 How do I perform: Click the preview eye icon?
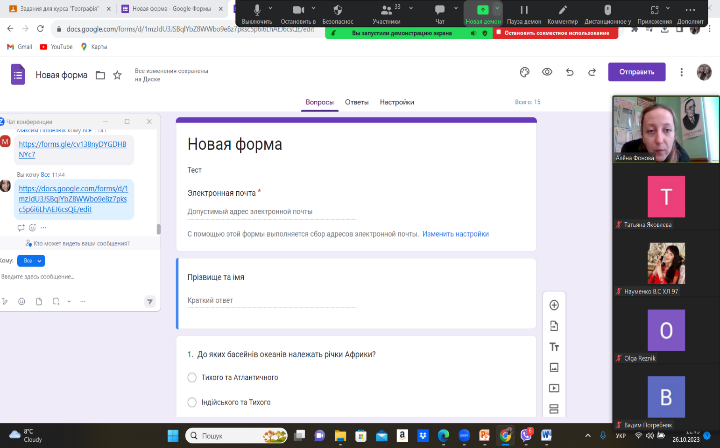[x=547, y=72]
